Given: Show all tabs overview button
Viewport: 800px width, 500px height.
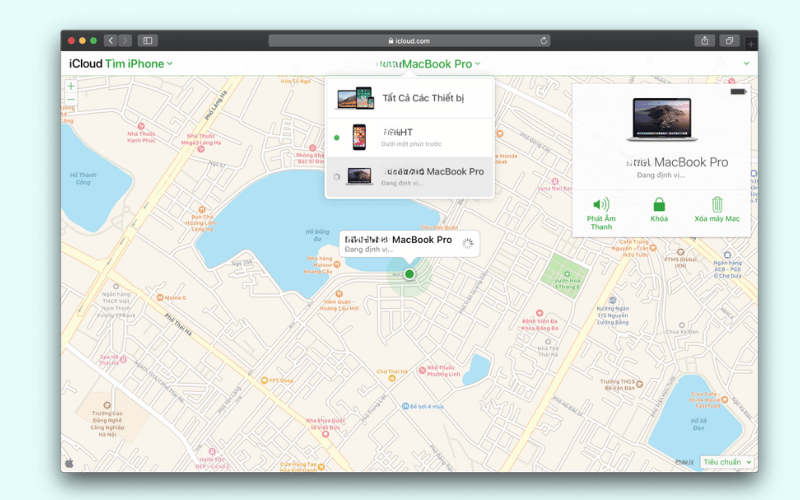Looking at the screenshot, I should pos(729,41).
